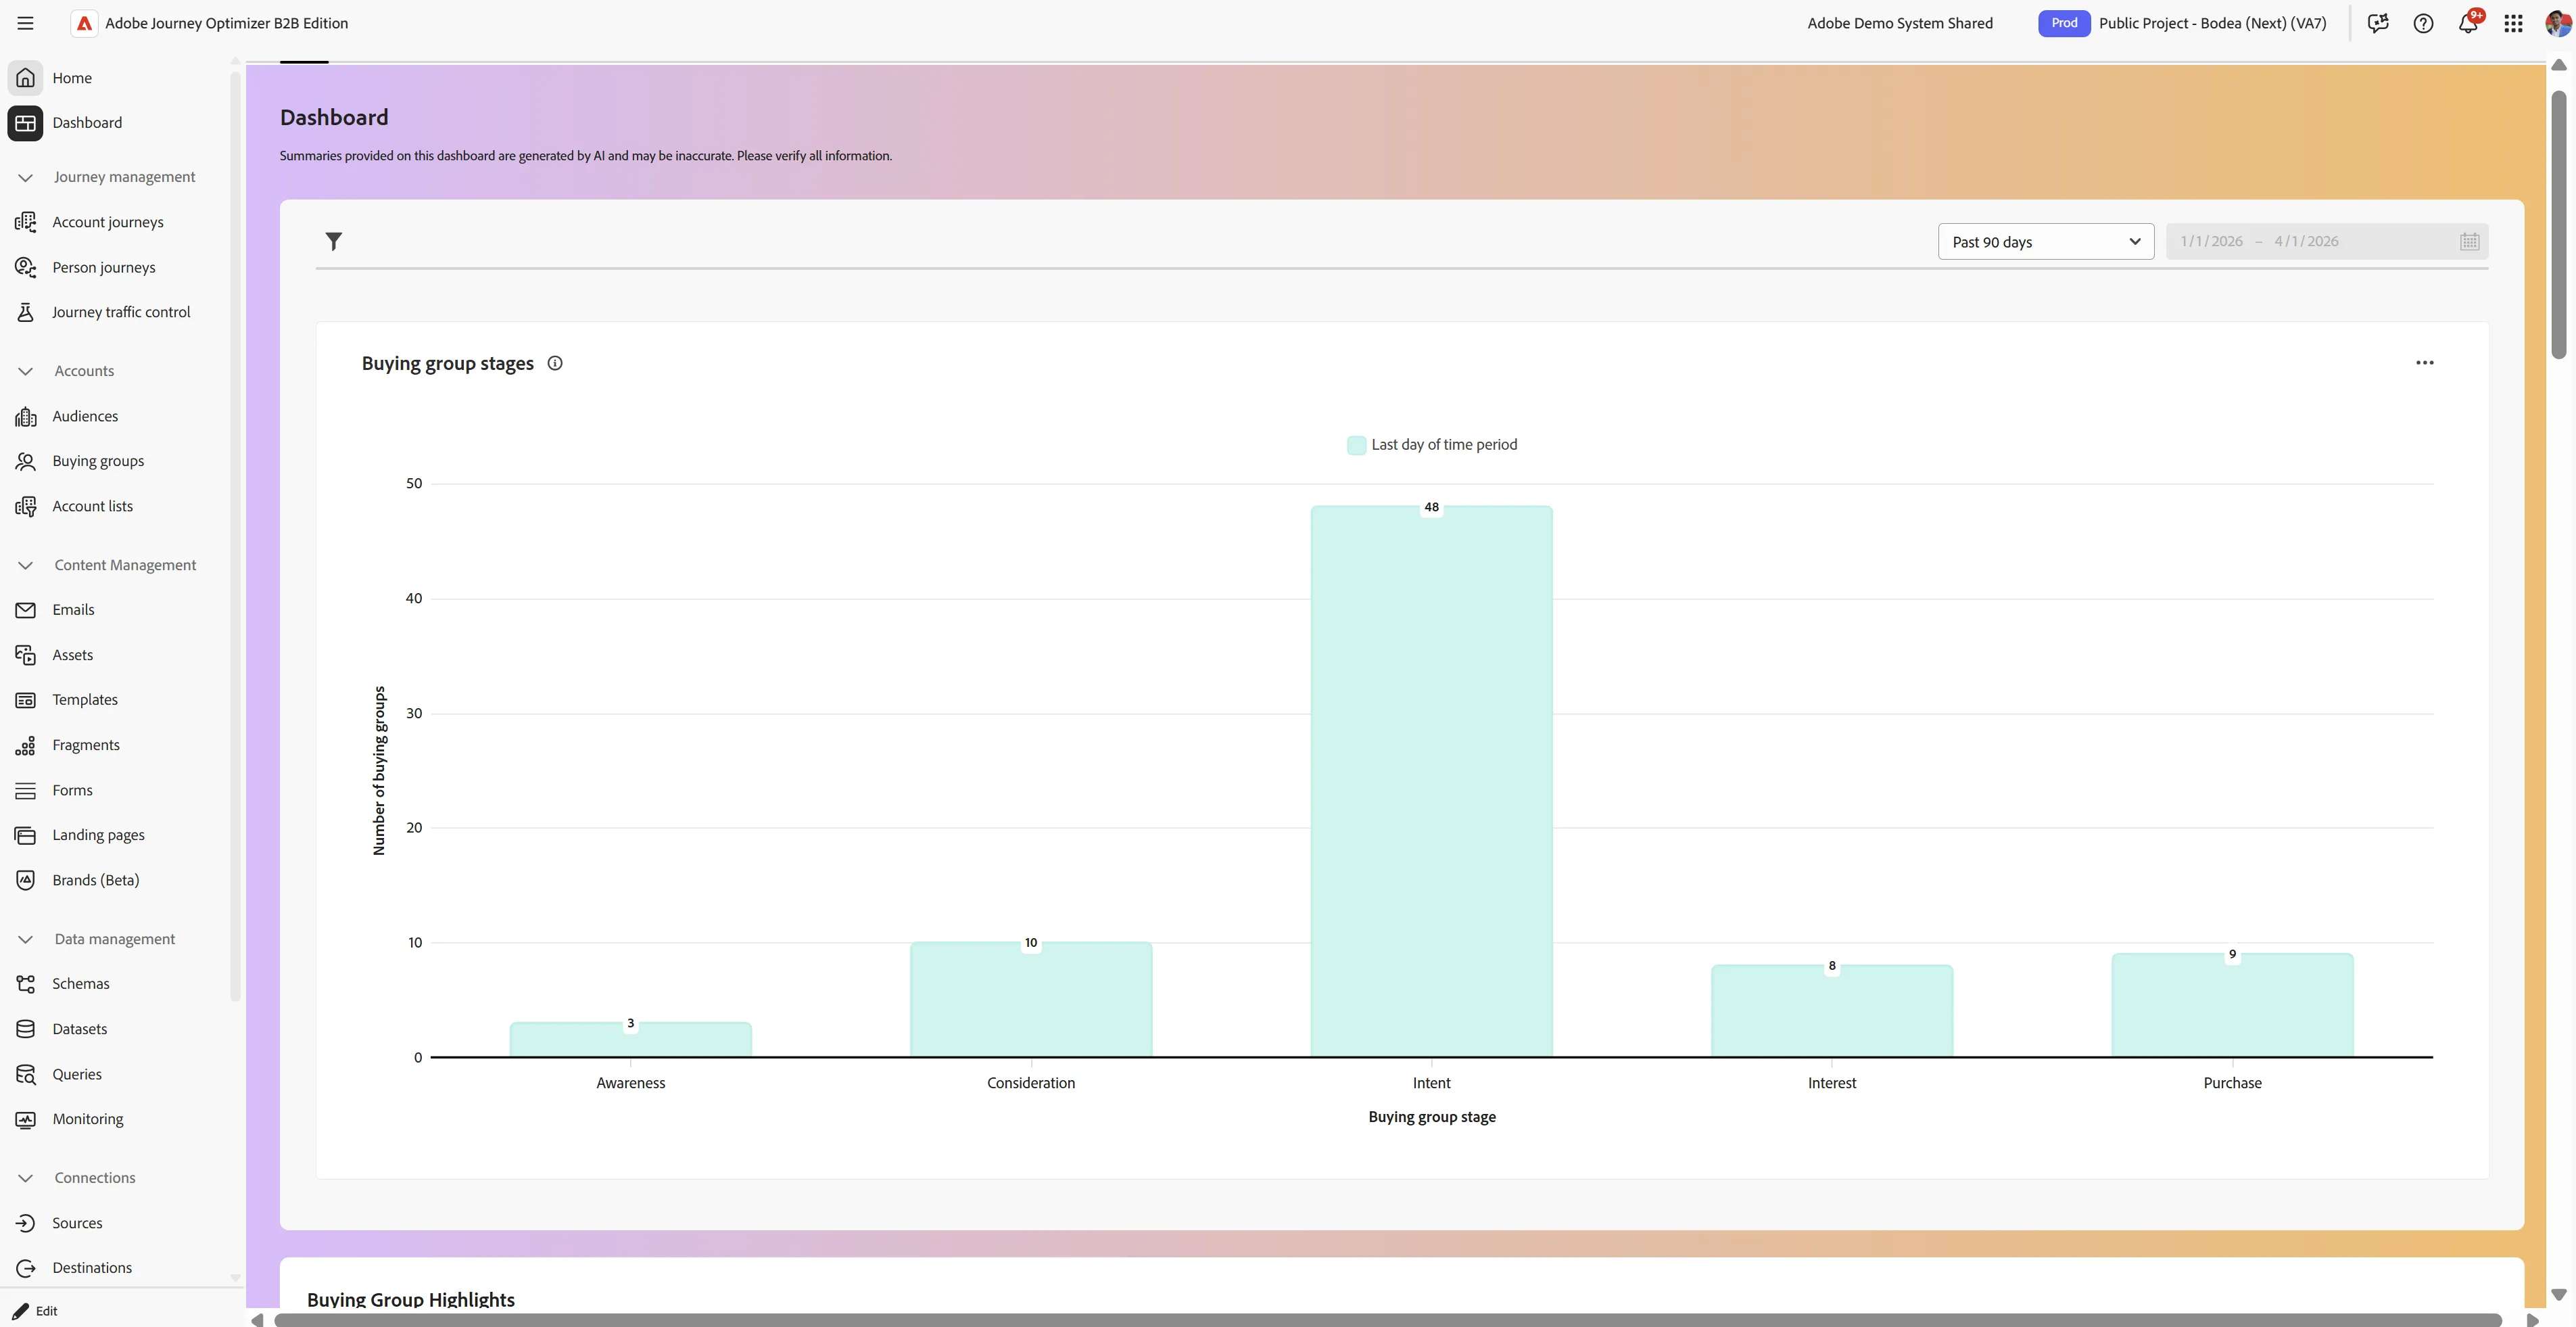Click the horizontal scrollbar at bottom
Image resolution: width=2576 pixels, height=1327 pixels.
(x=1387, y=1320)
